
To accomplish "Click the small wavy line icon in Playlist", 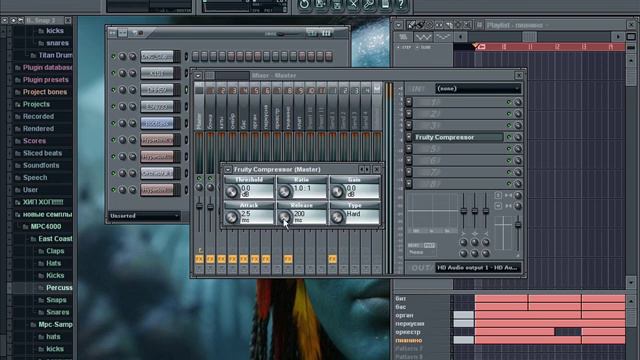I will [443, 37].
